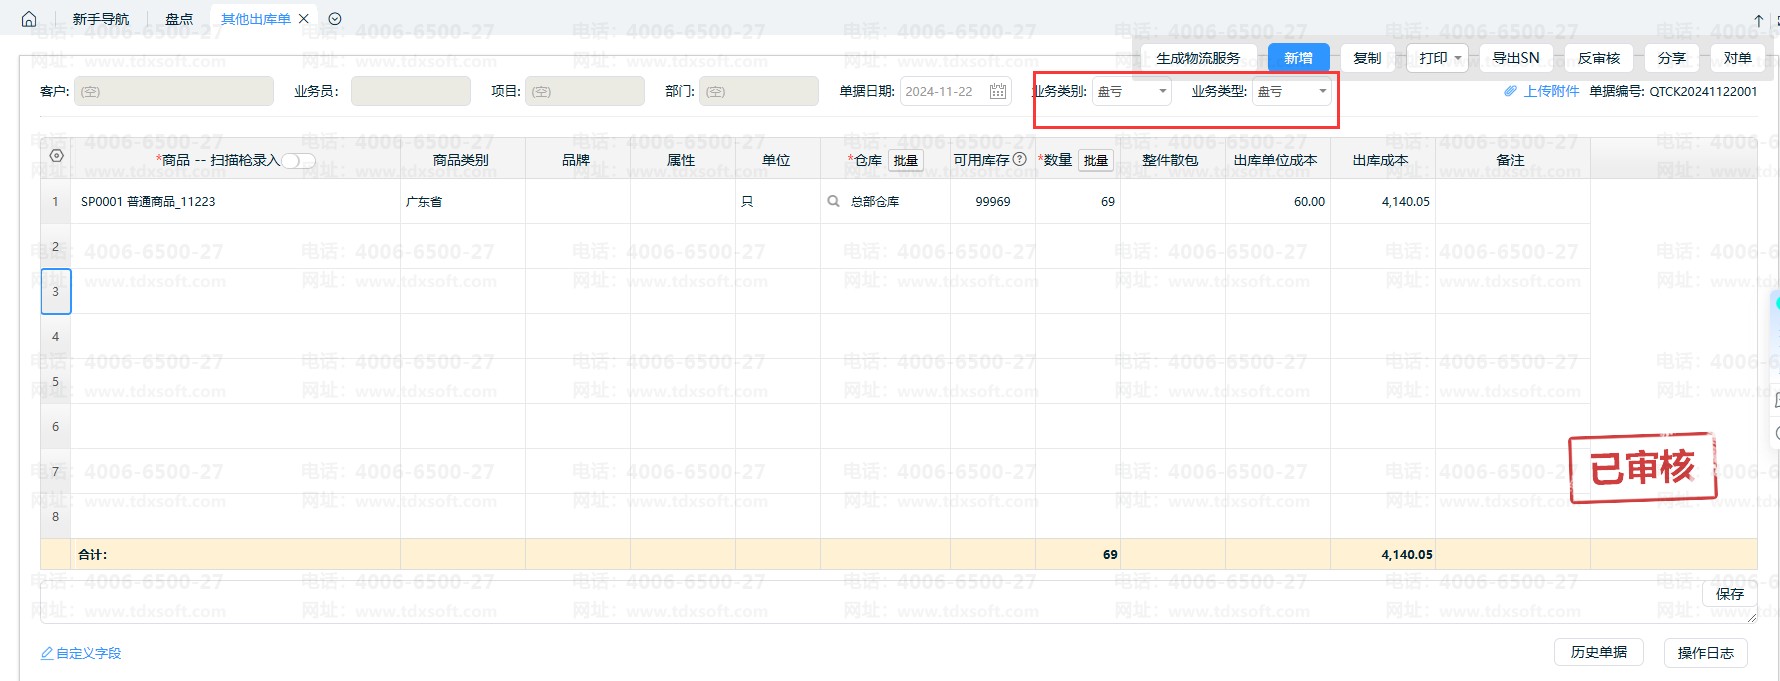1780x681 pixels.
Task: Open the 打印 dropdown button
Action: [x=1437, y=58]
